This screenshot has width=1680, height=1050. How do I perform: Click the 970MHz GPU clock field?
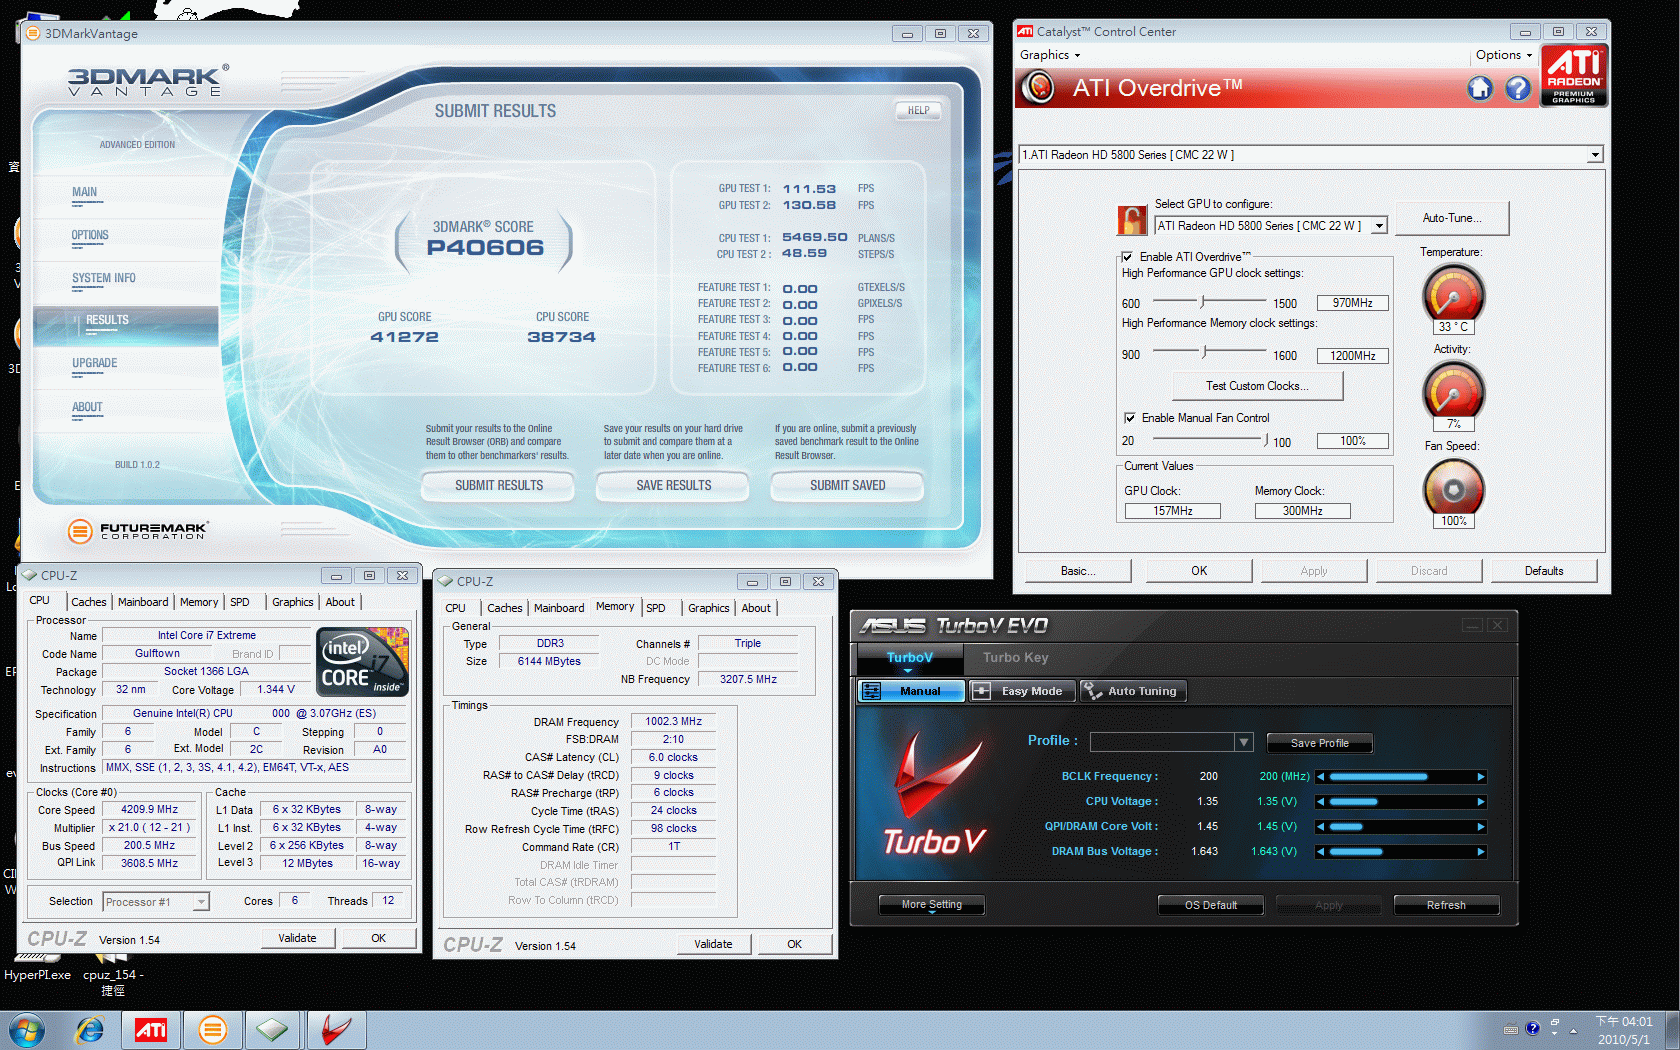coord(1353,303)
